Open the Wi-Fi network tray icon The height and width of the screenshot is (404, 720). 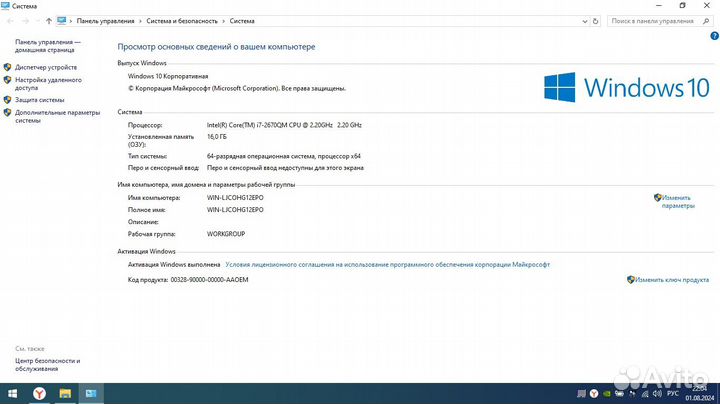645,393
